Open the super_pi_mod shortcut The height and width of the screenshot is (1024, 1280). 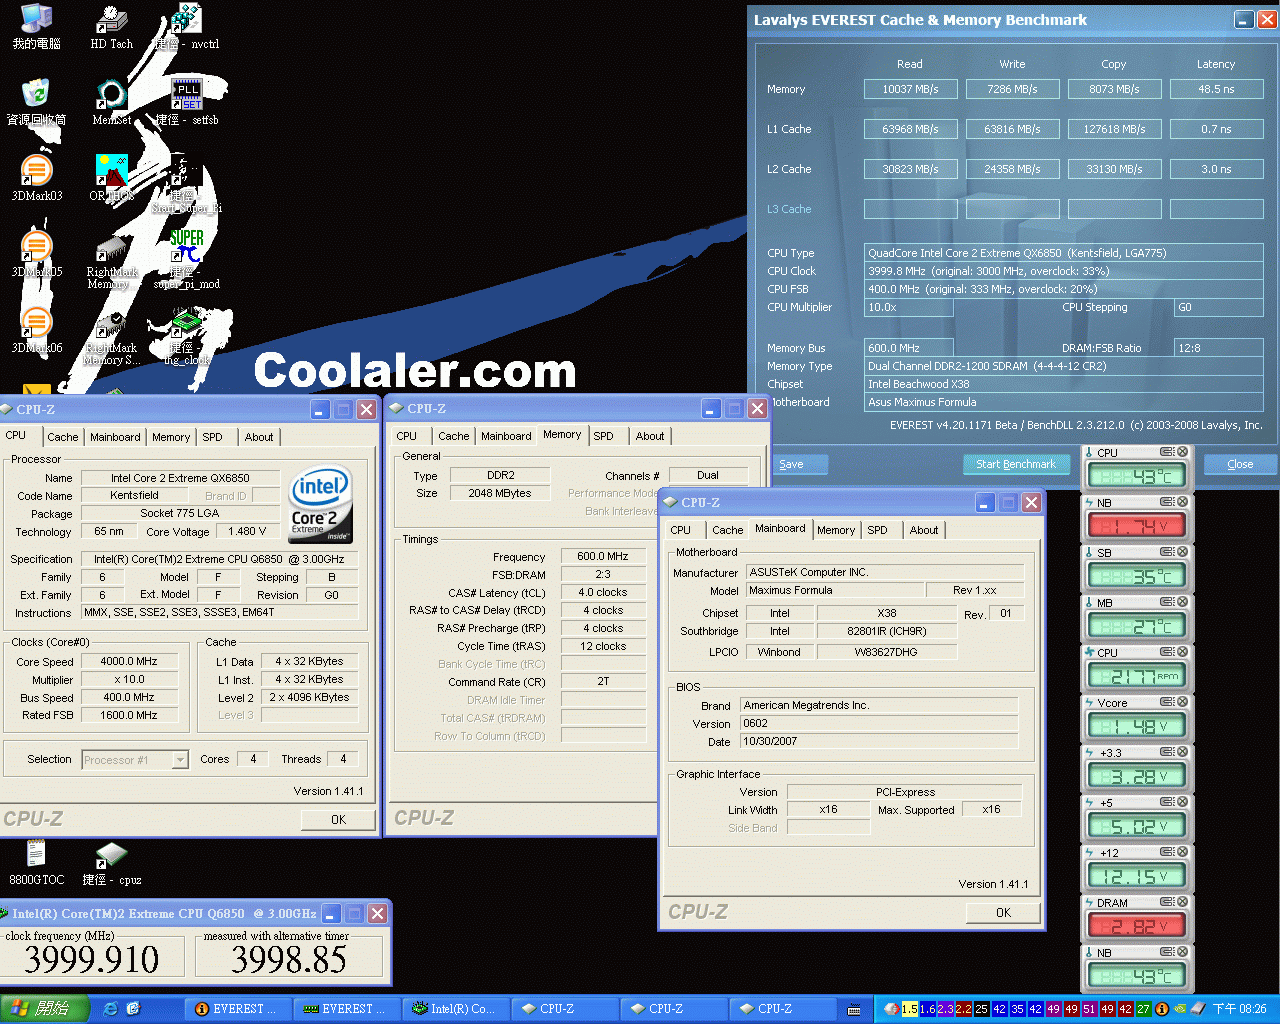(x=185, y=245)
